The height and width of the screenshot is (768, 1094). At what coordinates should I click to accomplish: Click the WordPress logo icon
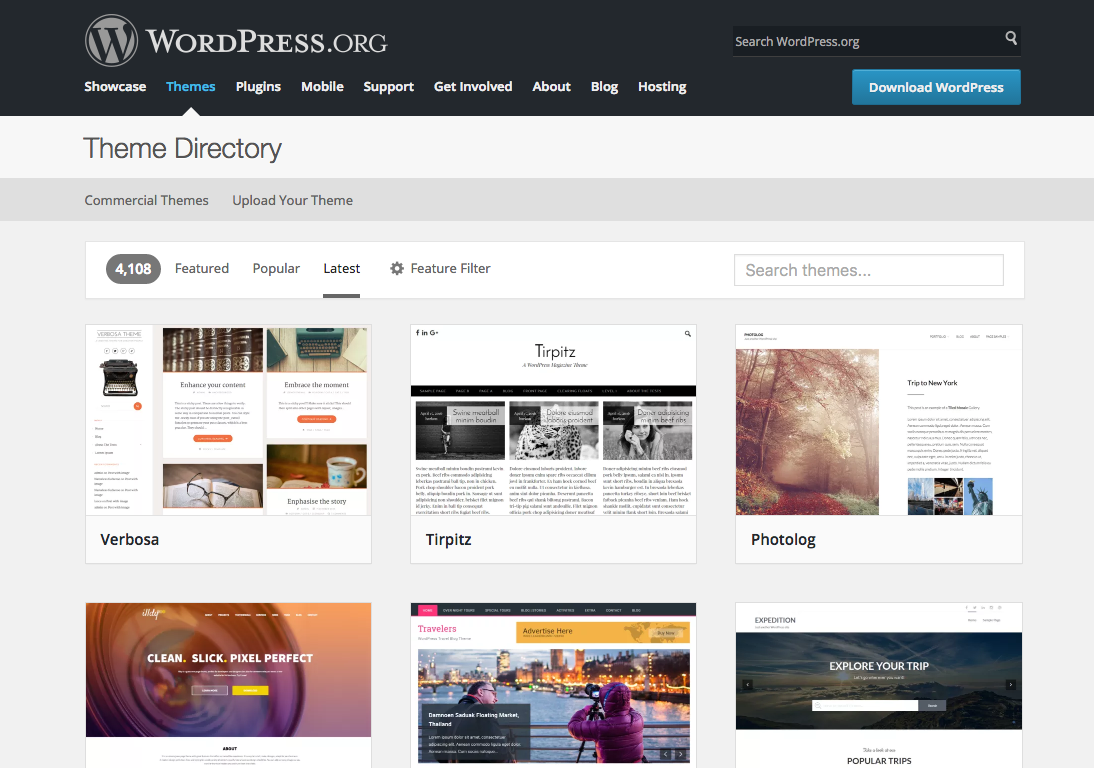111,40
